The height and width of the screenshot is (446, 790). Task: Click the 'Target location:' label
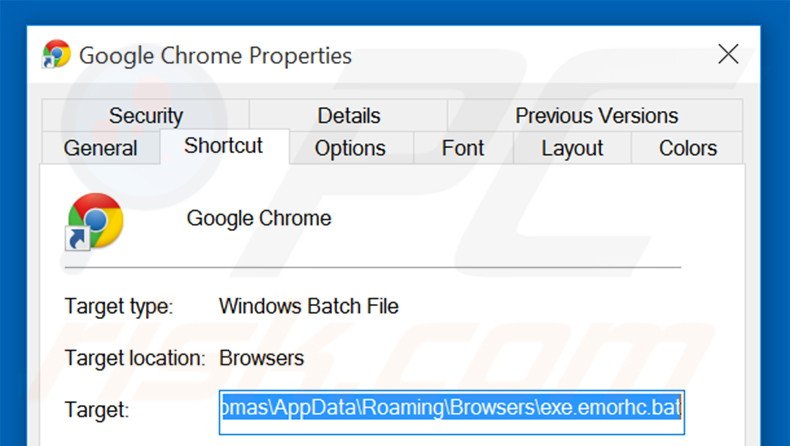(x=135, y=357)
